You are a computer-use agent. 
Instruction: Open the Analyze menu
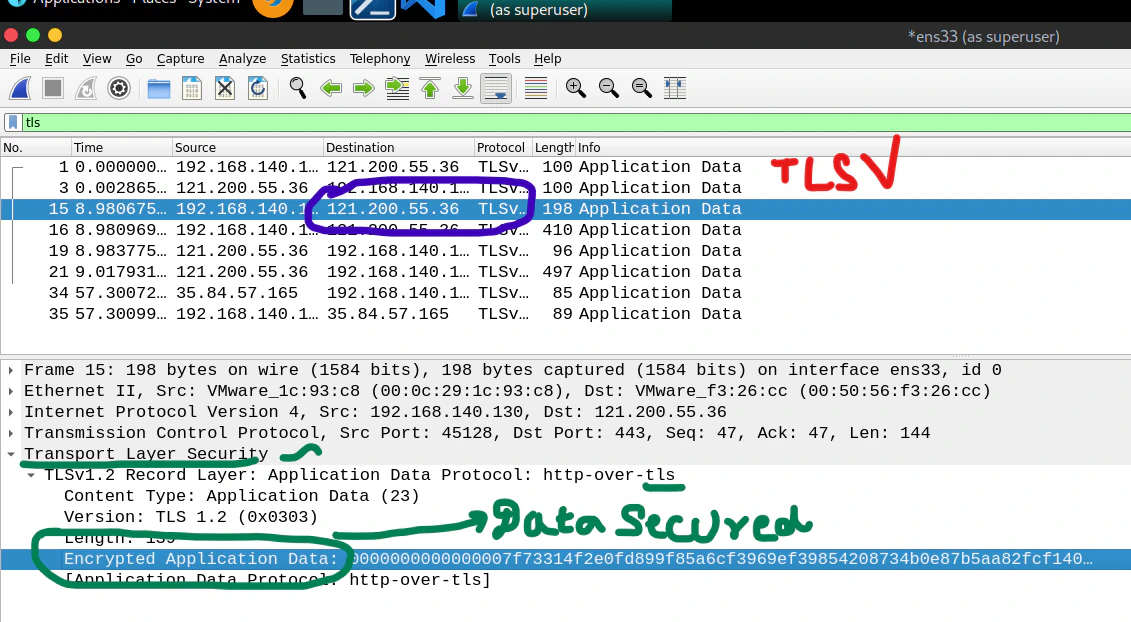pyautogui.click(x=242, y=59)
